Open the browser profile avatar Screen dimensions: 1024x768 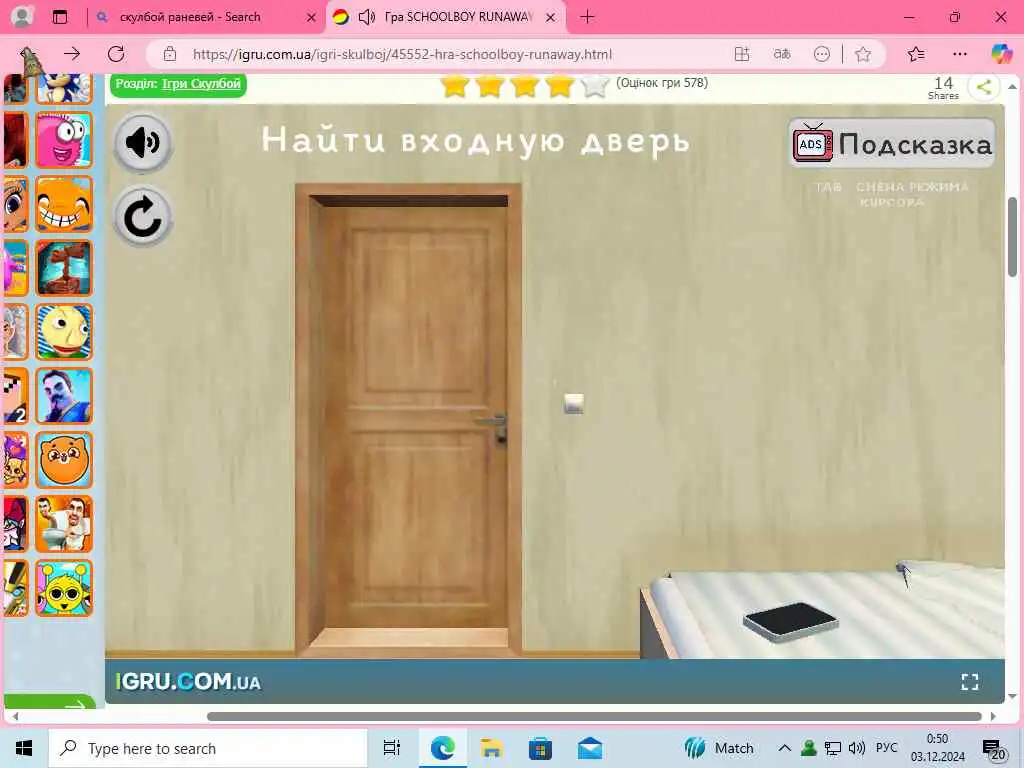coord(22,17)
